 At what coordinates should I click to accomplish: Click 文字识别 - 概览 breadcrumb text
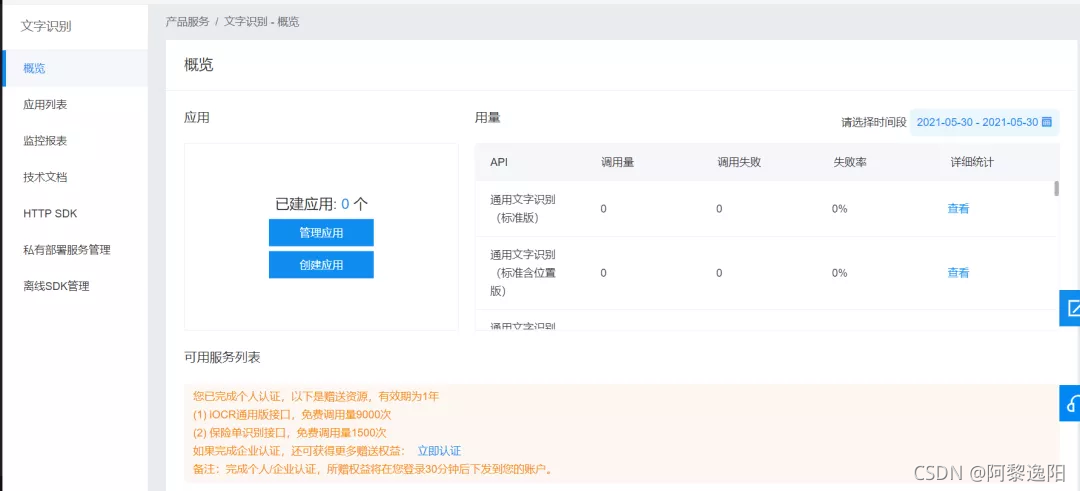pyautogui.click(x=262, y=21)
